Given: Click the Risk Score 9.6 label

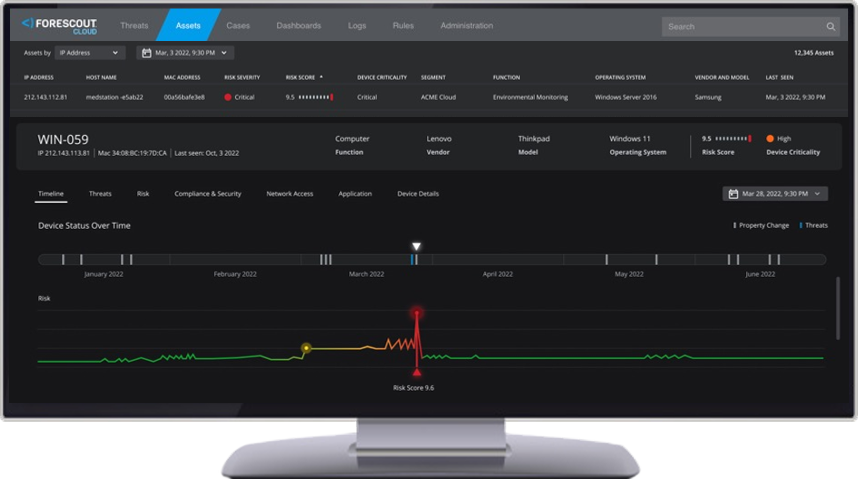Looking at the screenshot, I should [x=414, y=388].
